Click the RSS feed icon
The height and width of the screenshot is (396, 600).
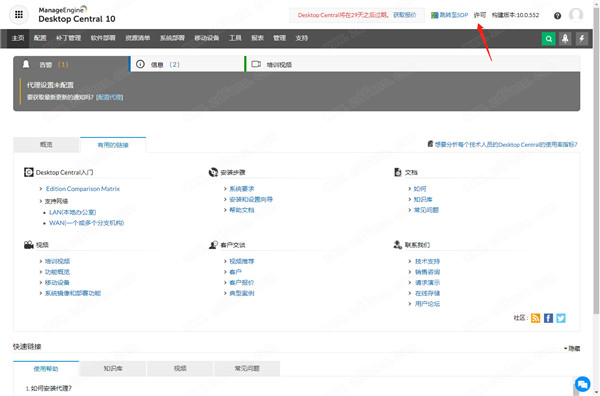point(535,318)
